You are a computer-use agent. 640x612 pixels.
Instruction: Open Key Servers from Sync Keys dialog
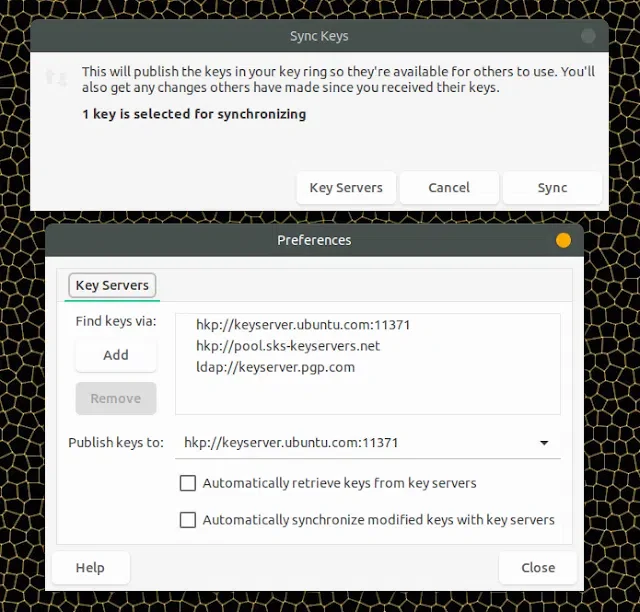[346, 188]
